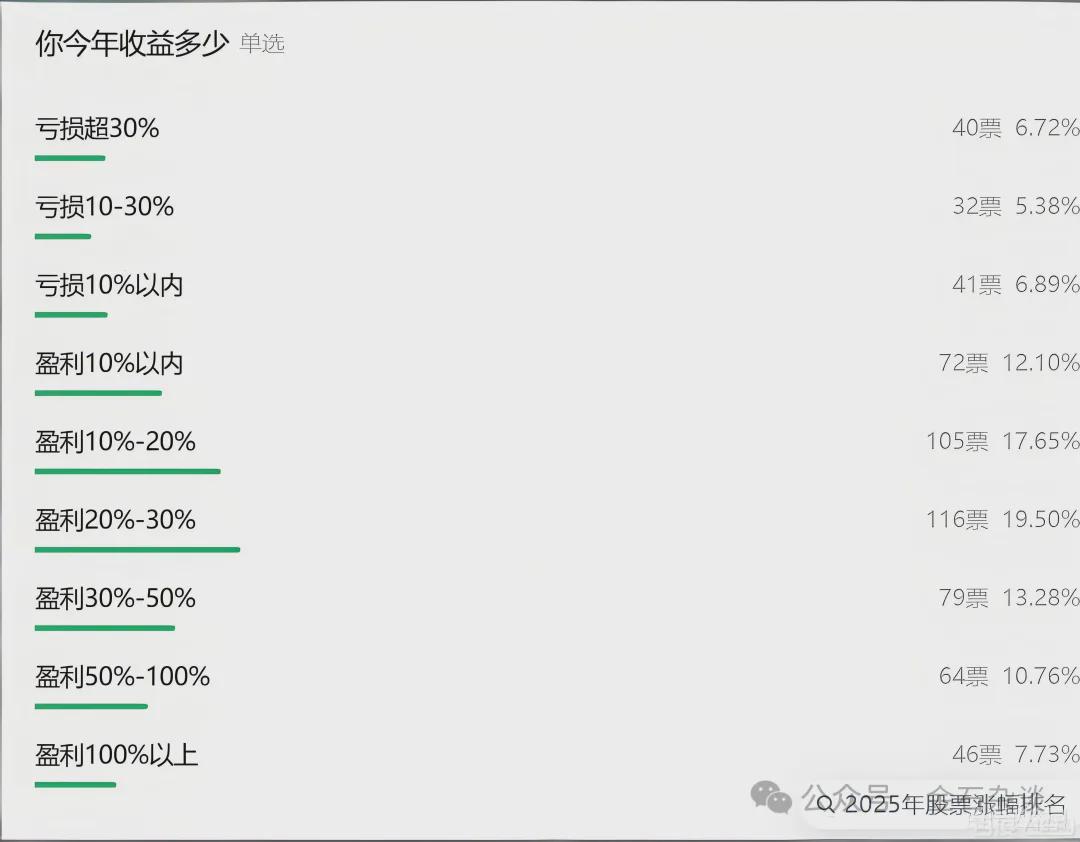
Task: Click the green bar under 盈利10%-20%
Action: point(127,471)
